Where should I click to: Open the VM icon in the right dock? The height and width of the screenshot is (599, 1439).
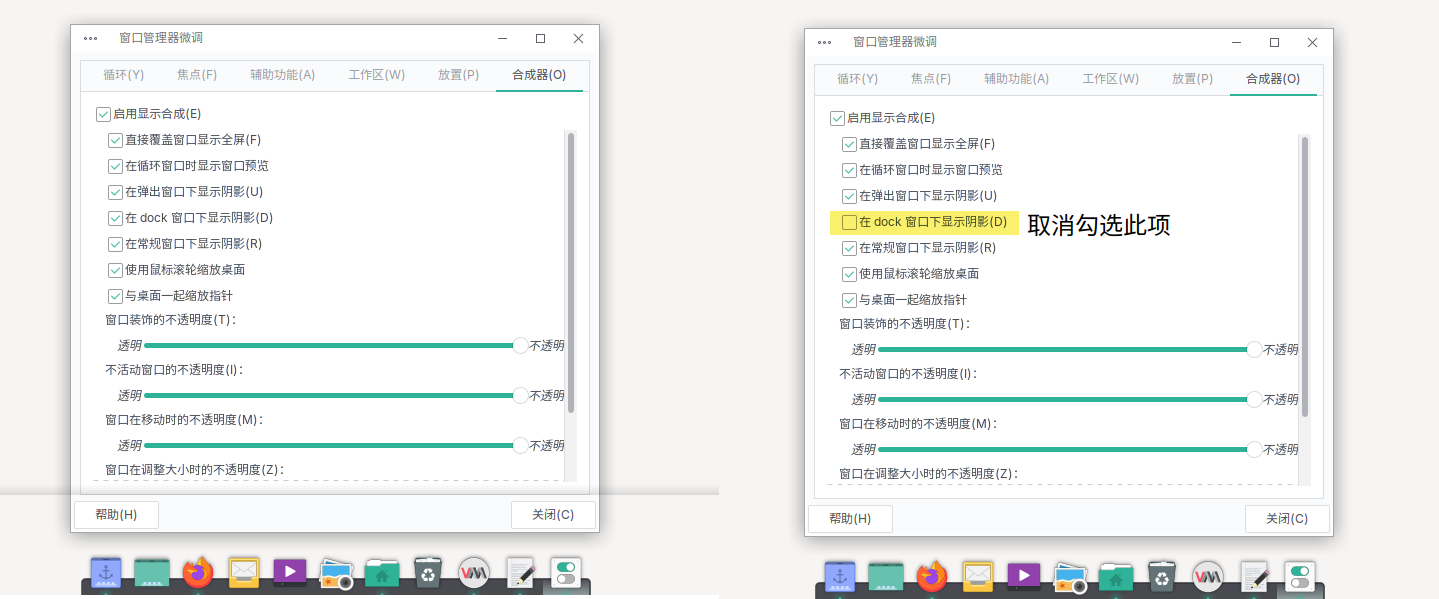1208,576
